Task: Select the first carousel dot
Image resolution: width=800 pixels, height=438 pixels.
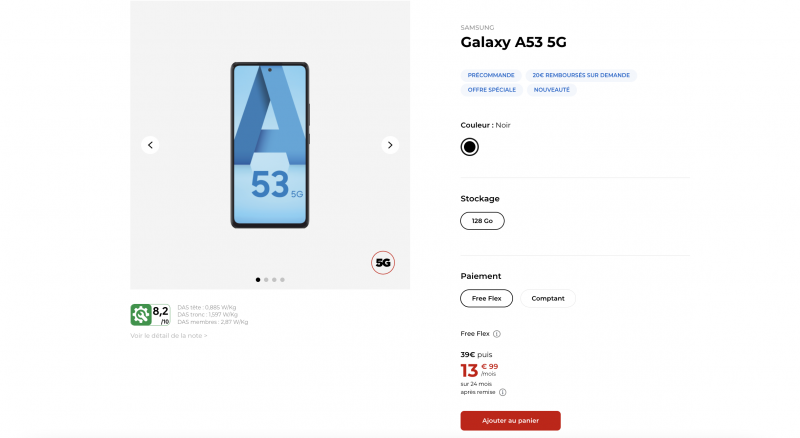Action: (258, 280)
